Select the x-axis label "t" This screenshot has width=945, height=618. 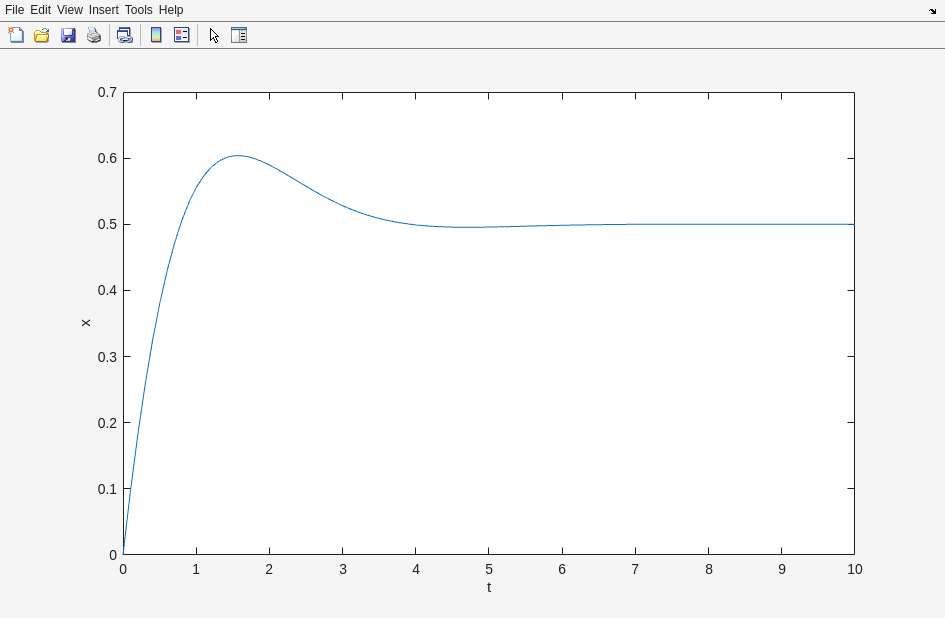click(x=489, y=588)
